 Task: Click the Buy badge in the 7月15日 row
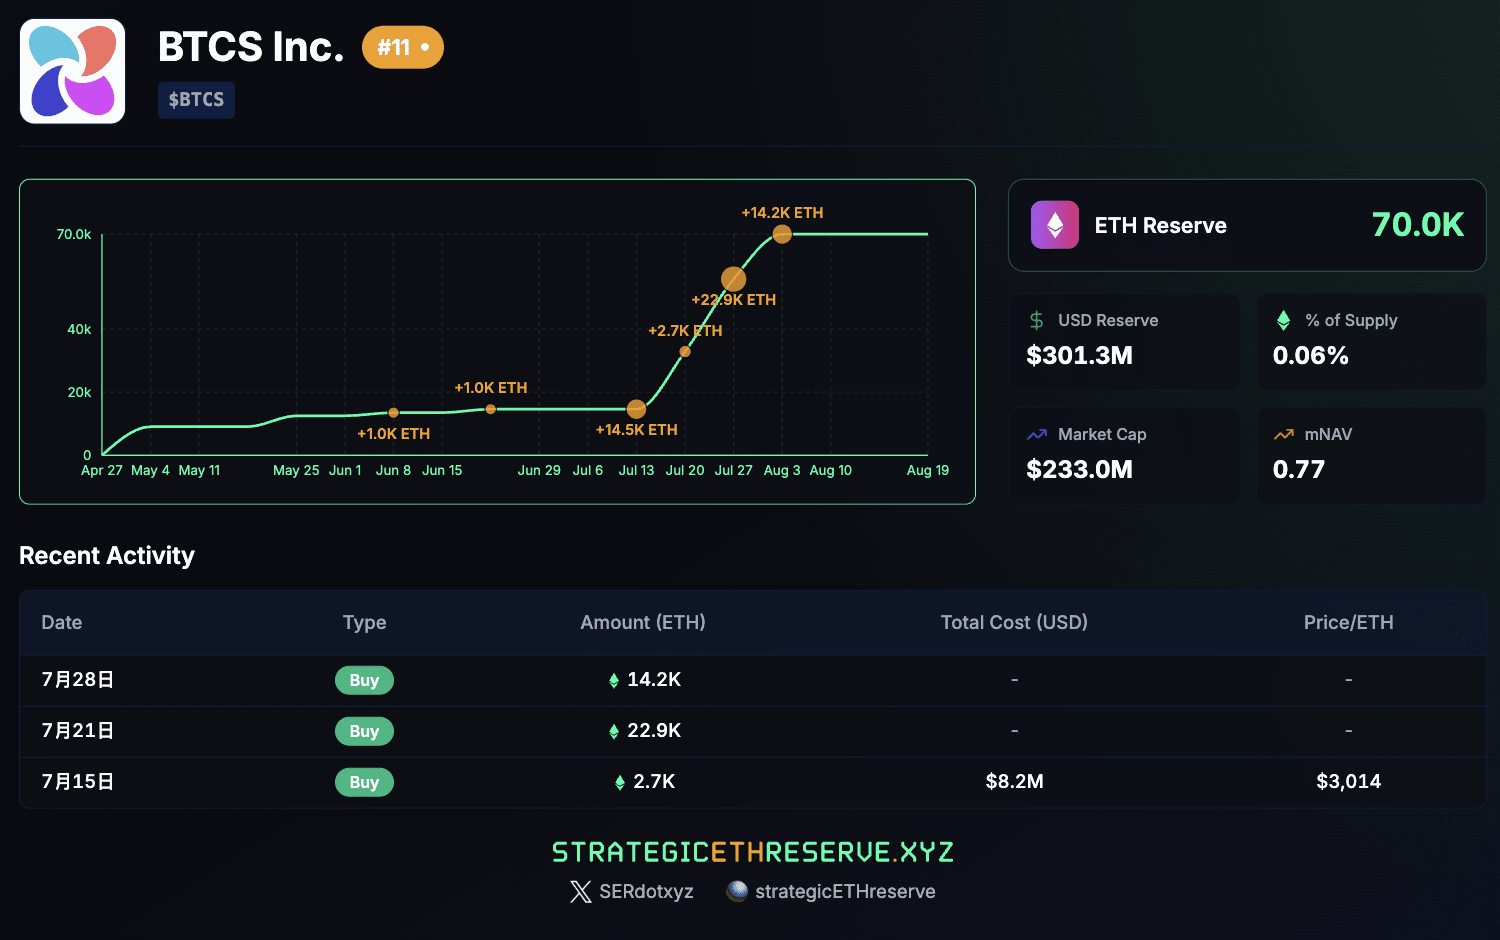click(x=364, y=782)
